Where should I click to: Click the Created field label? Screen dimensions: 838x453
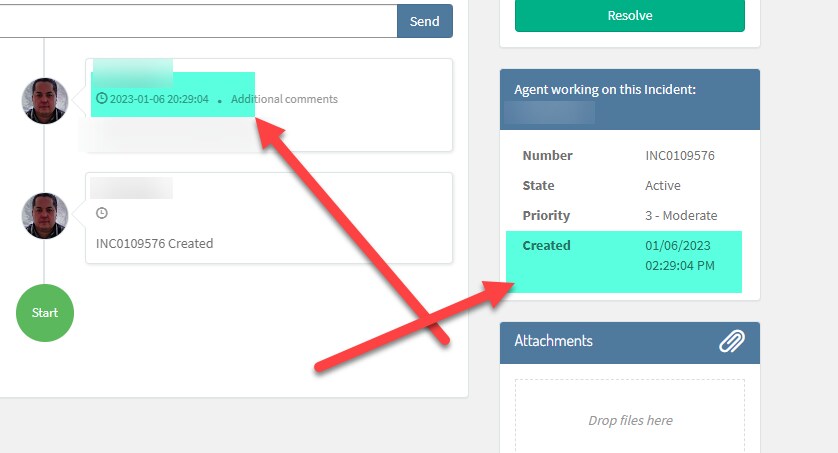[547, 245]
